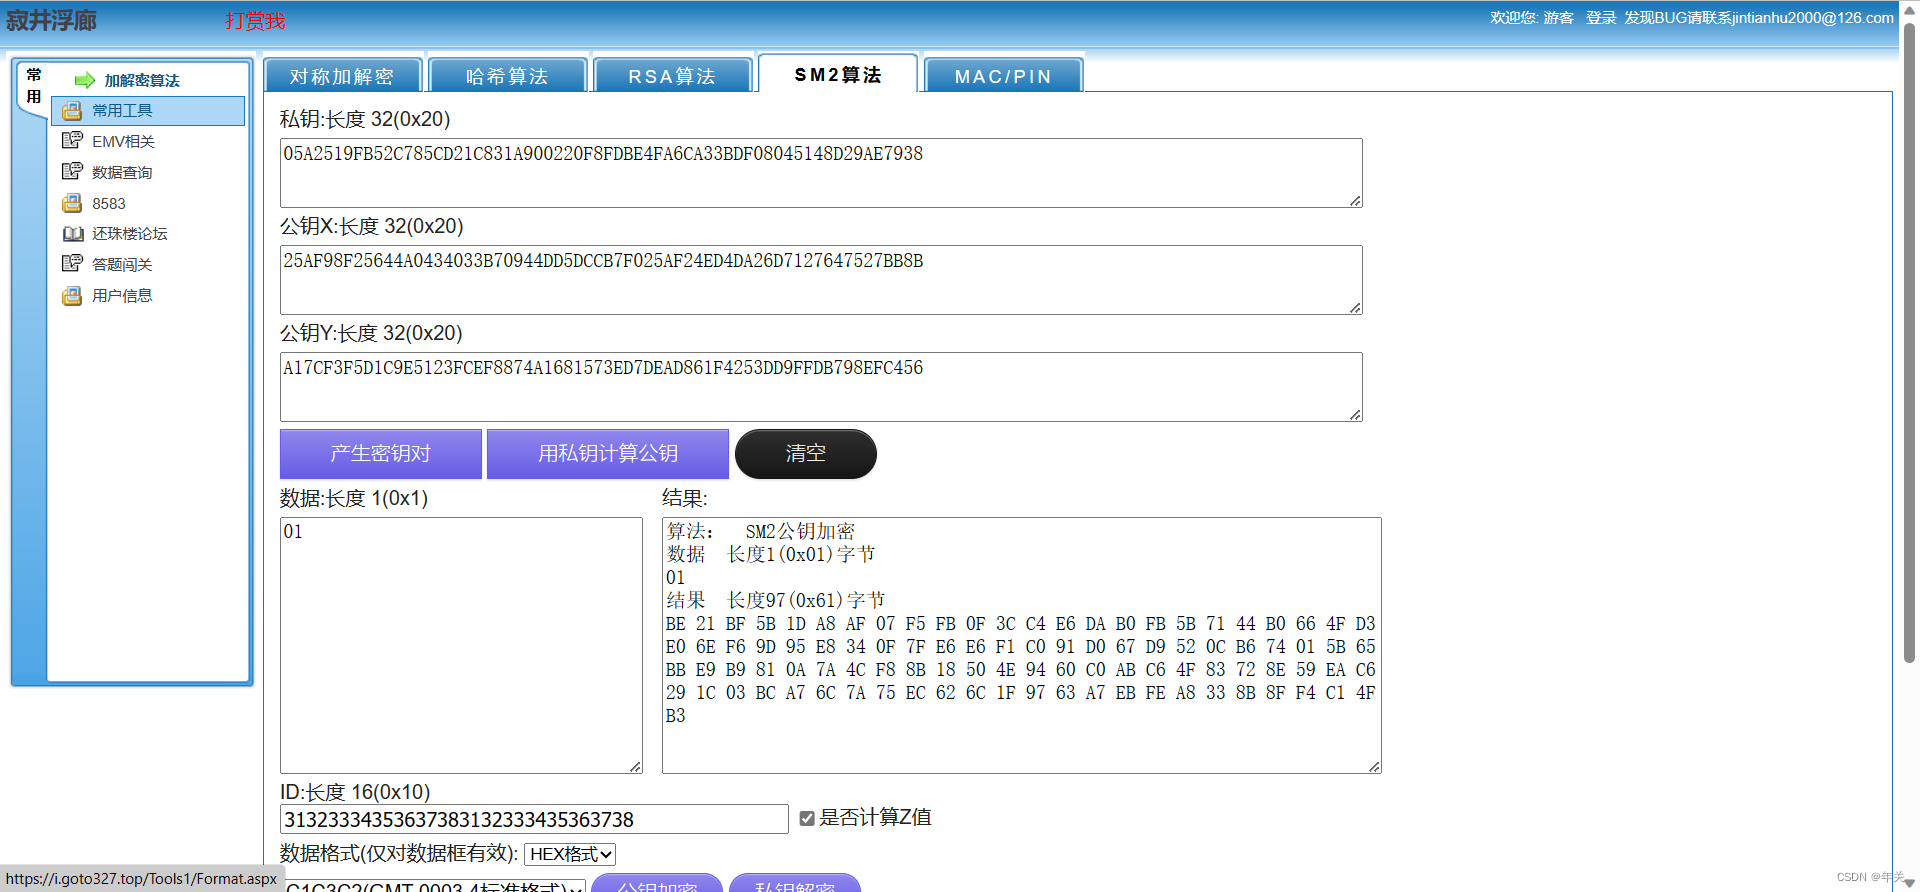The width and height of the screenshot is (1920, 892).
Task: Click the 公钥Y:长度 32(0x20) label
Action: pos(371,333)
